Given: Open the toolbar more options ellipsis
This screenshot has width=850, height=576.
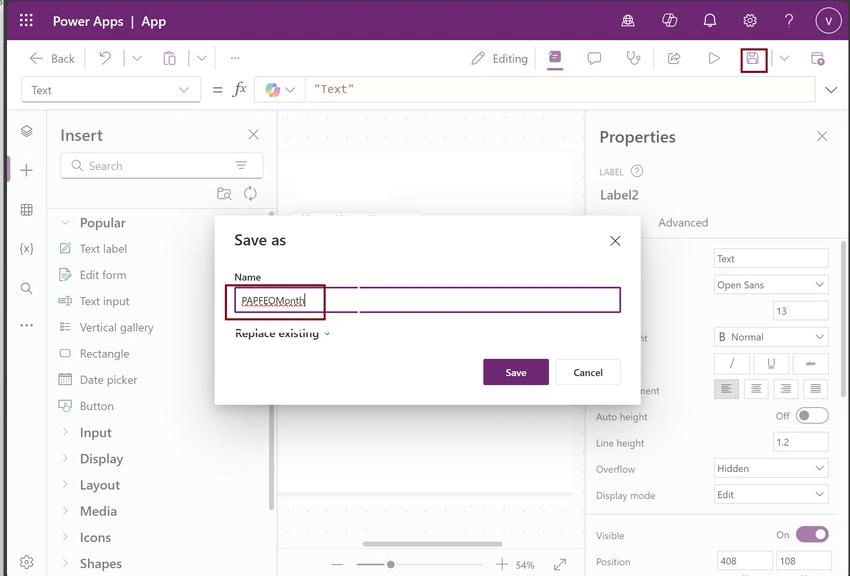Looking at the screenshot, I should [235, 58].
